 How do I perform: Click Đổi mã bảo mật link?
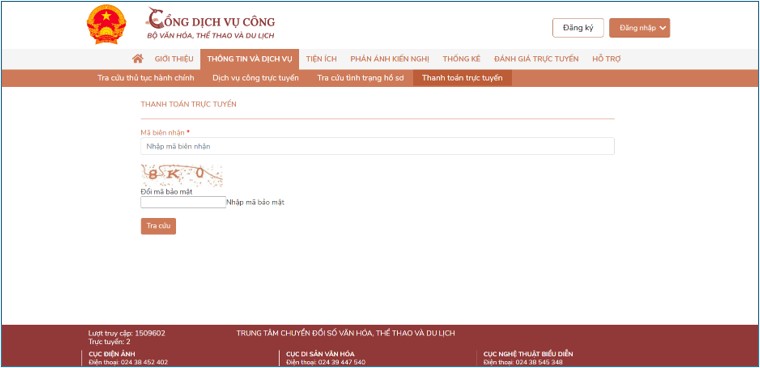click(x=166, y=192)
